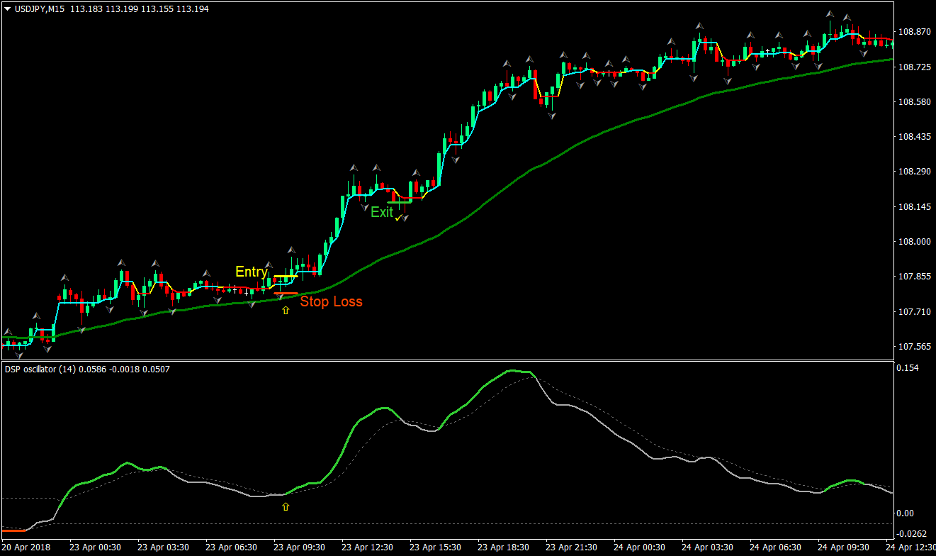Screen dimensions: 936x556
Task: Click the -0.0262 oscillator scale value
Action: click(x=912, y=533)
